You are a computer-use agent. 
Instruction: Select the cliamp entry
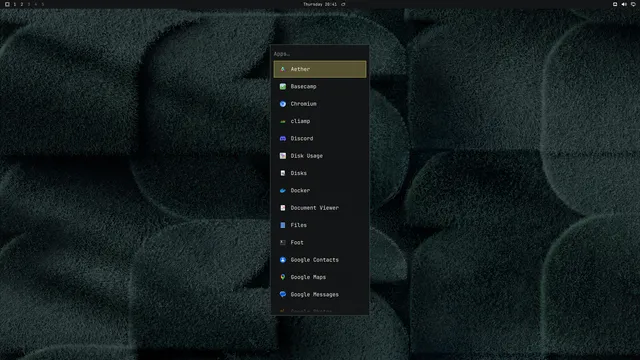point(320,121)
